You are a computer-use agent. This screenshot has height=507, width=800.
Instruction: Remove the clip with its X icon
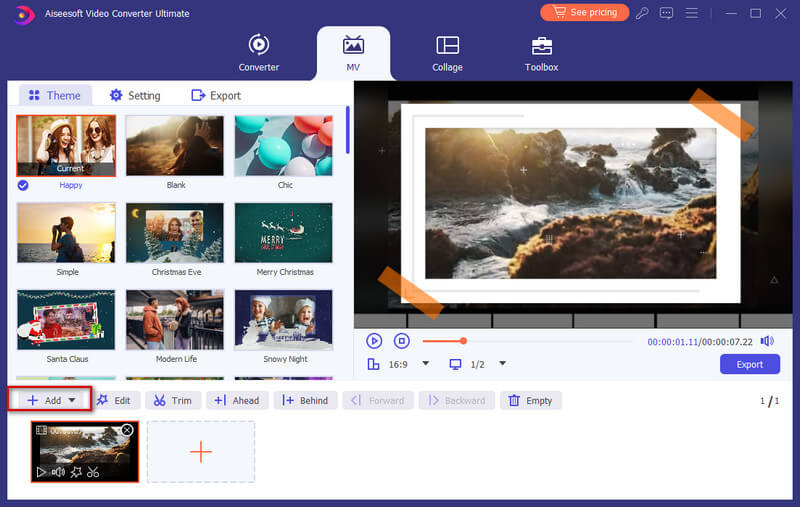(127, 430)
